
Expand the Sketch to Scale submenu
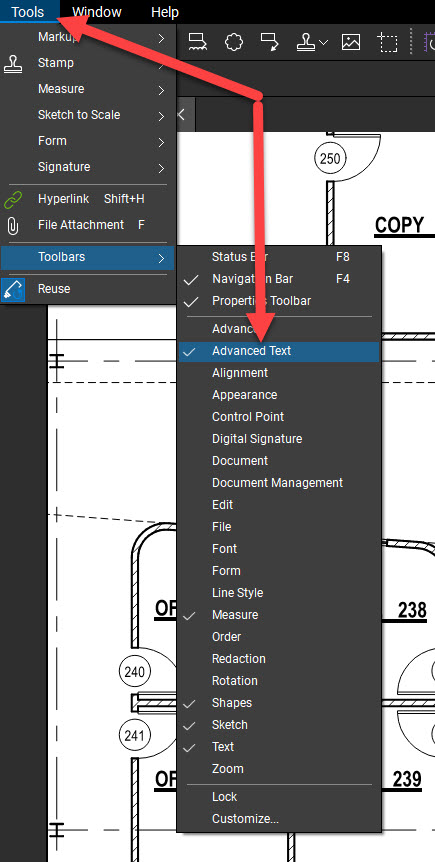88,115
